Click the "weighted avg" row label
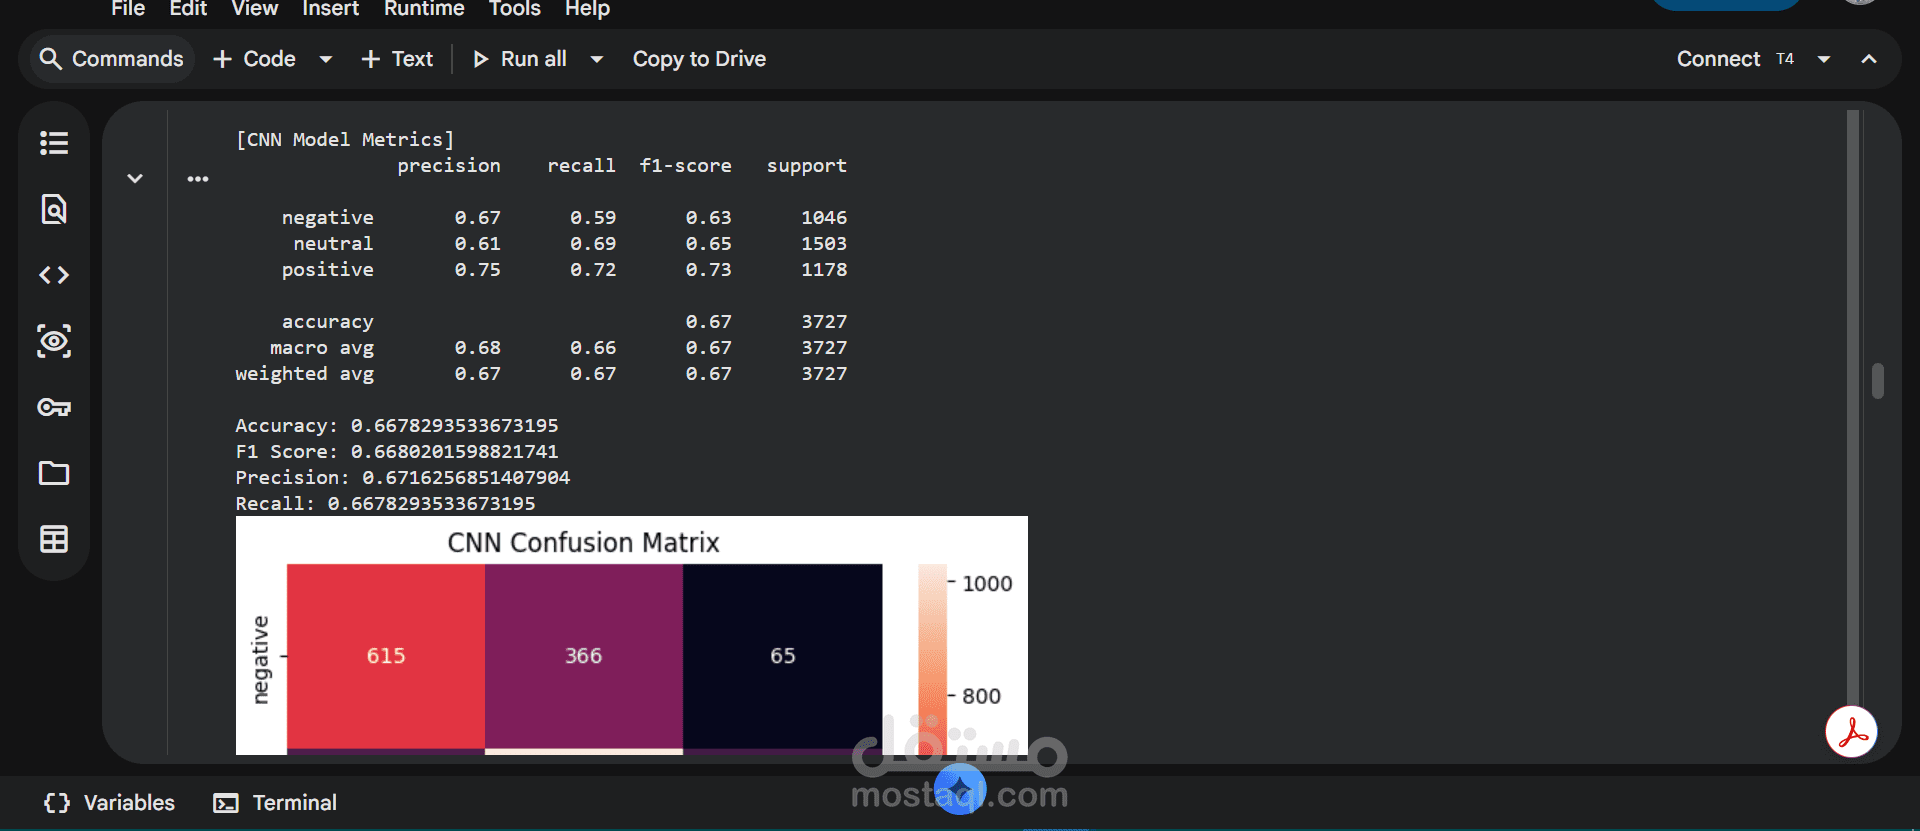The width and height of the screenshot is (1920, 831). coord(304,374)
